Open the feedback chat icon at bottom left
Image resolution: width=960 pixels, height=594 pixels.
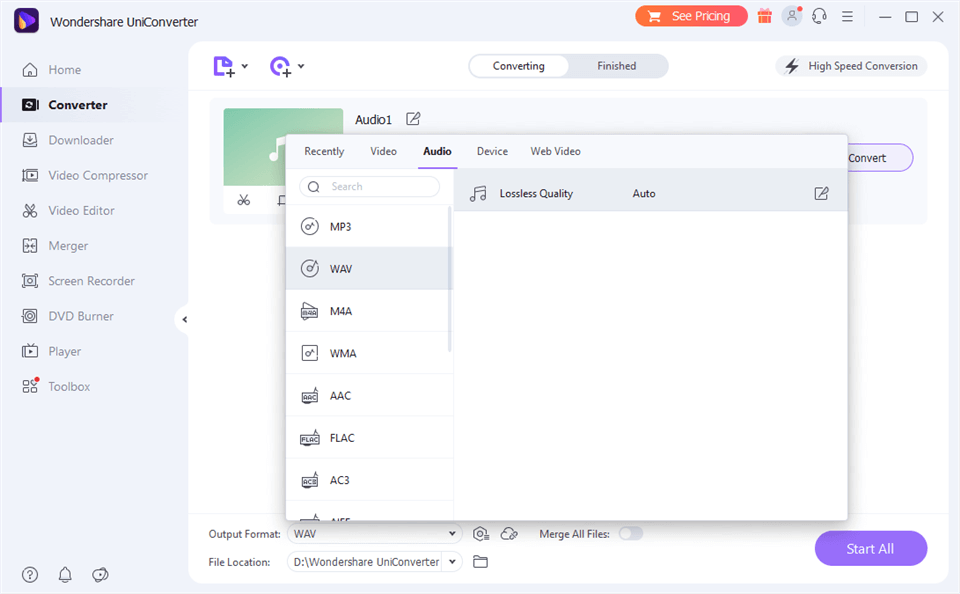coord(100,574)
